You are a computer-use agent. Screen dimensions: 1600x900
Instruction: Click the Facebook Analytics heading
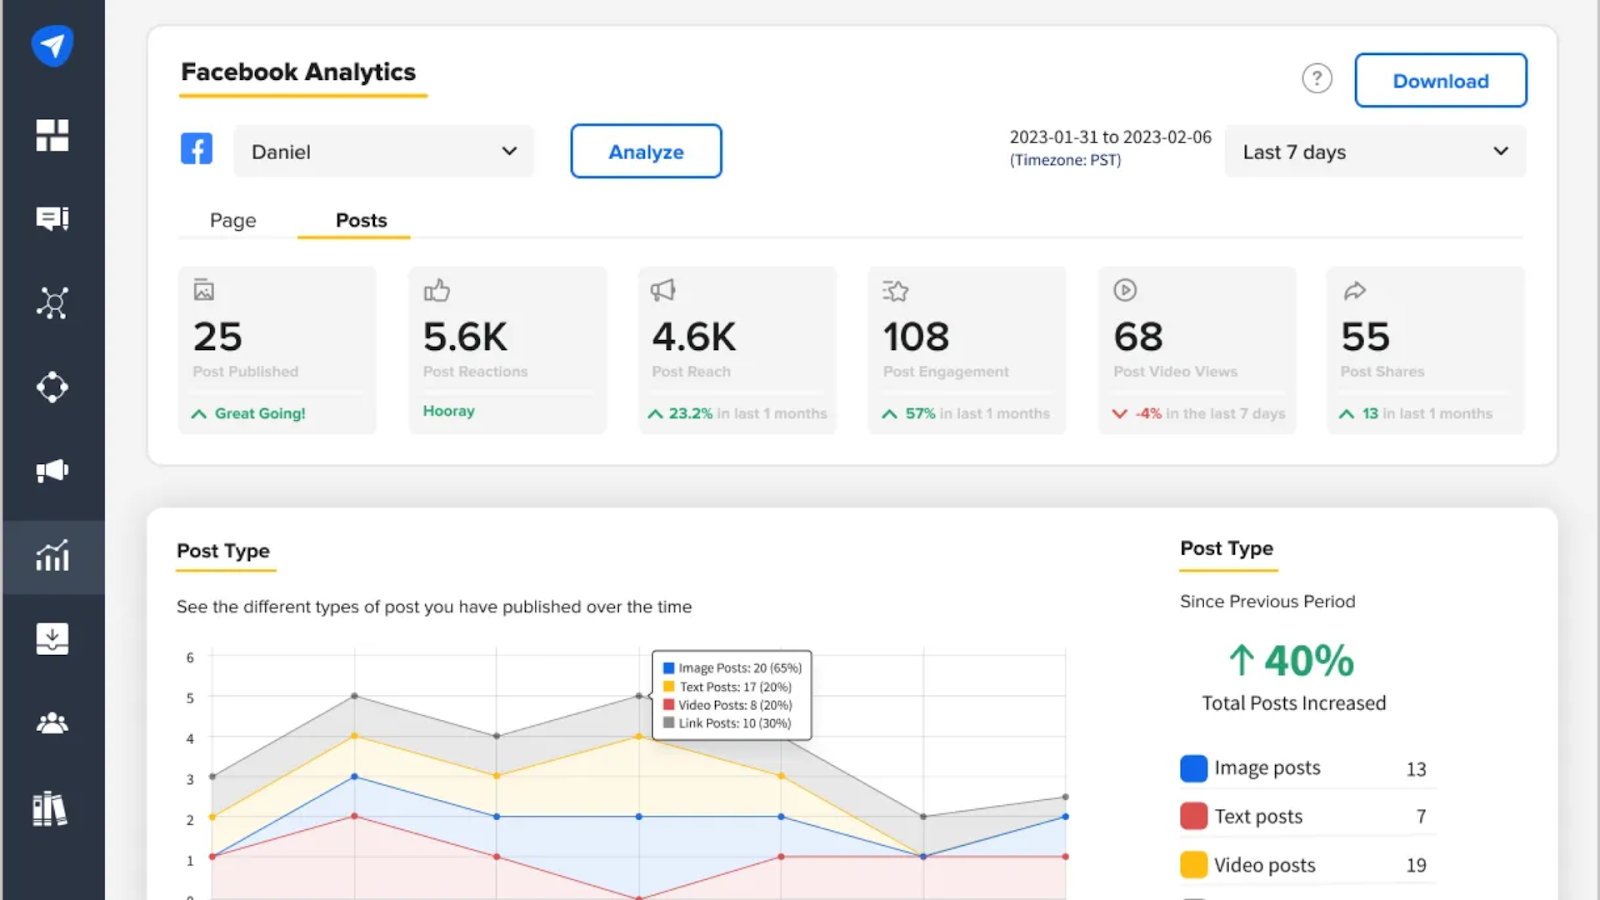pos(298,72)
